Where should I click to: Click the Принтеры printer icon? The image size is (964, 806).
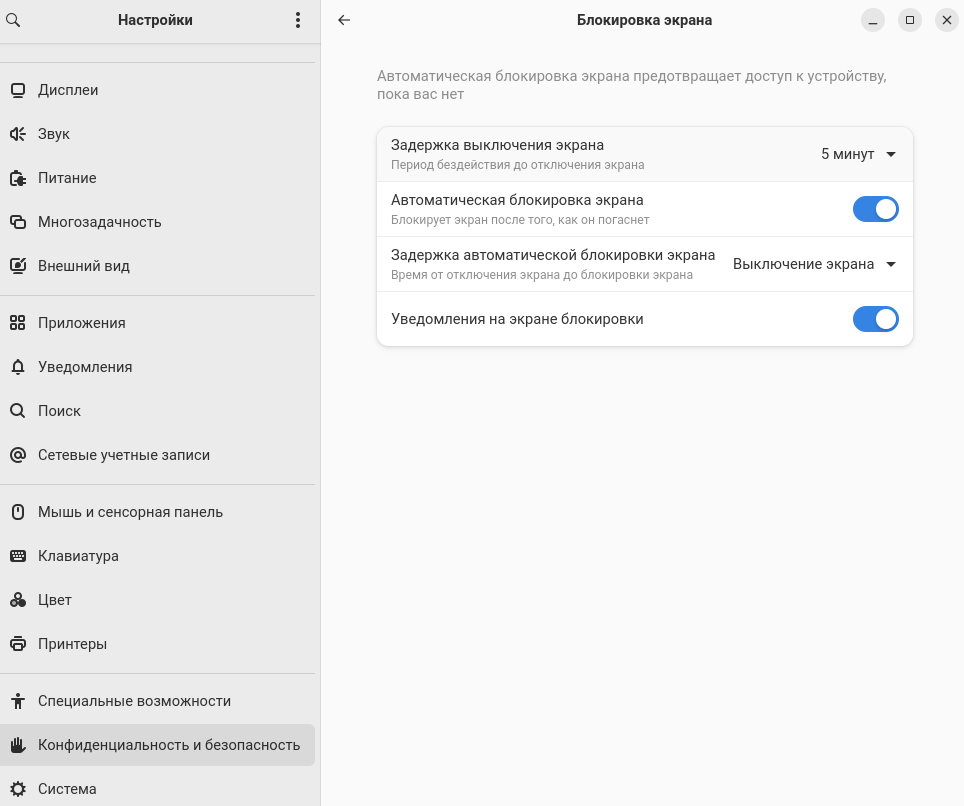[18, 644]
